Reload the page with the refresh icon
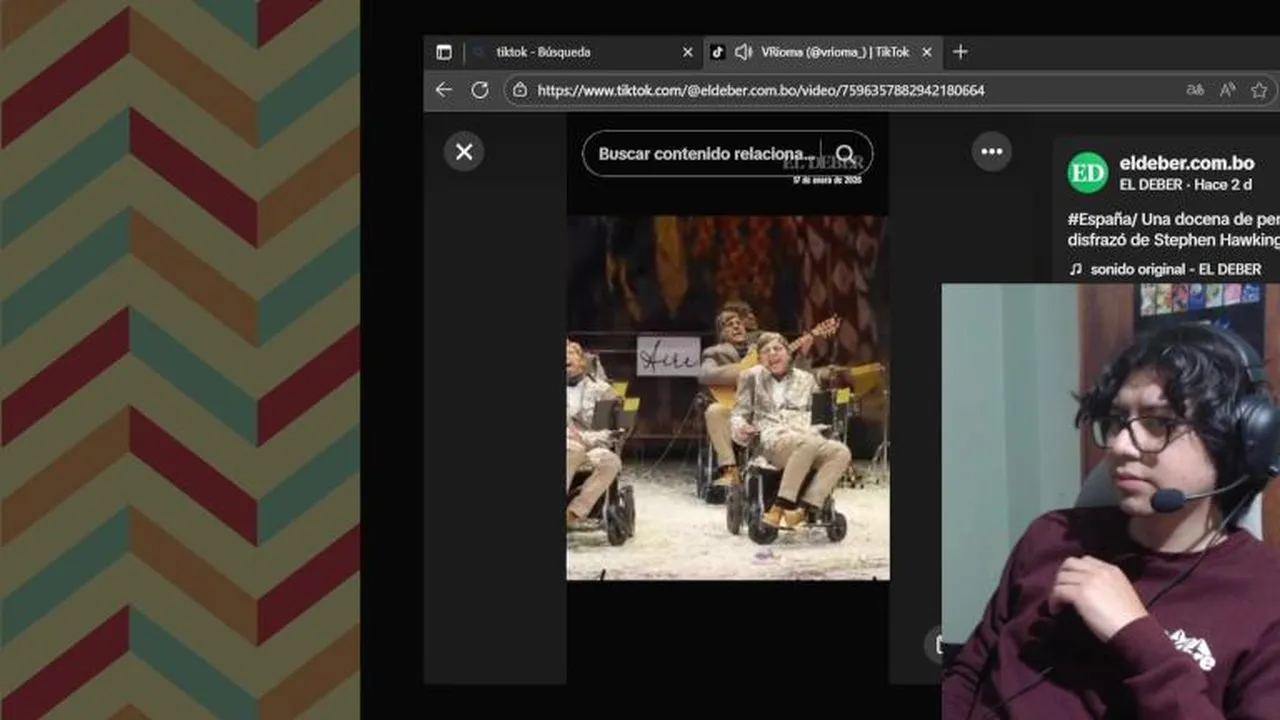The width and height of the screenshot is (1280, 720). [x=480, y=90]
